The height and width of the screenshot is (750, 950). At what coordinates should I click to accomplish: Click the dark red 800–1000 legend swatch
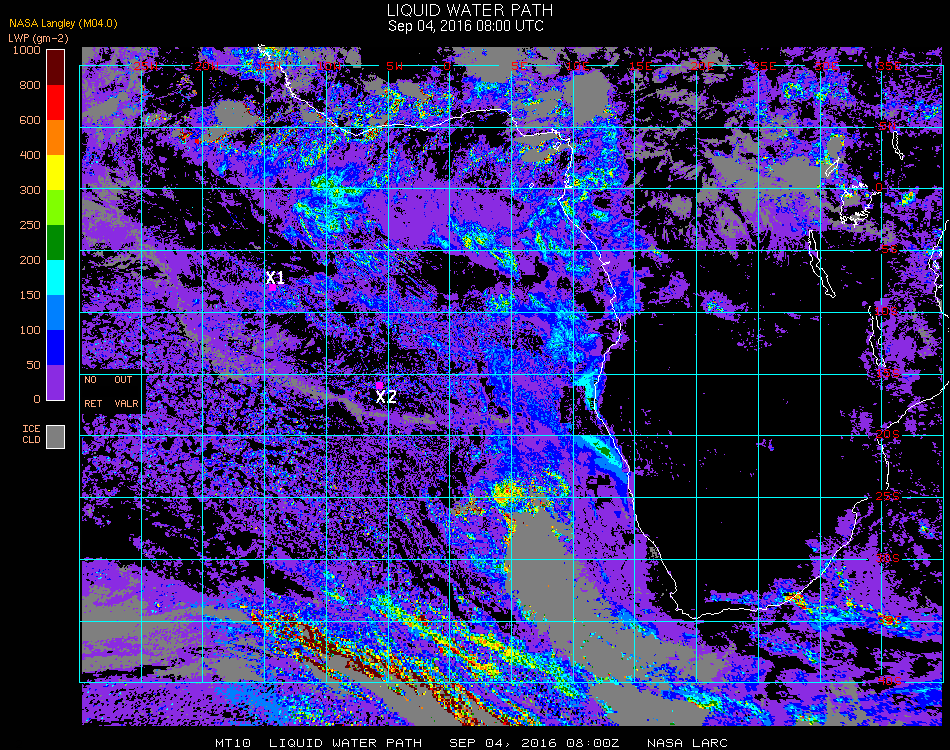[x=56, y=67]
